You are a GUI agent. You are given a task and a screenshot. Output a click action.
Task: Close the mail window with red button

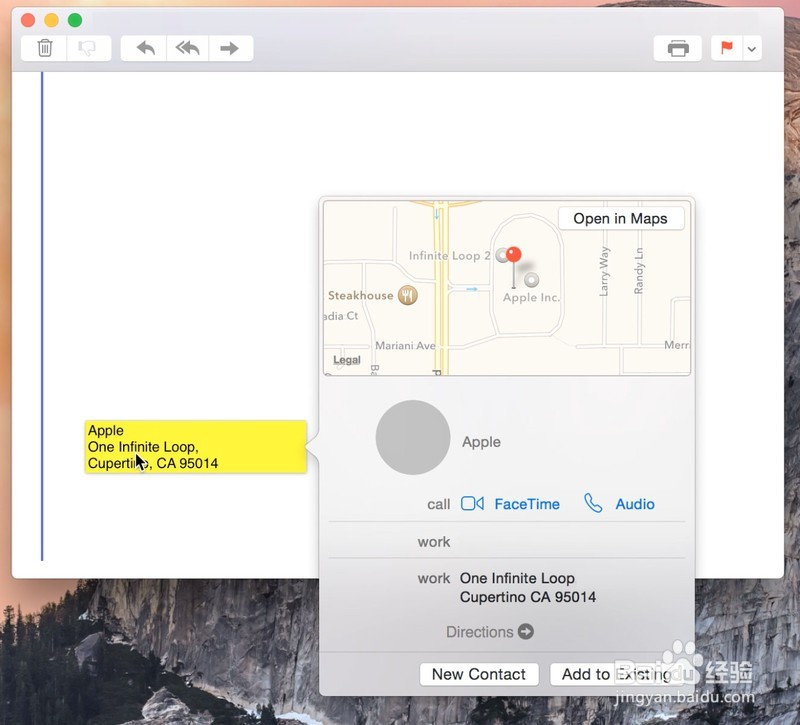(x=28, y=20)
